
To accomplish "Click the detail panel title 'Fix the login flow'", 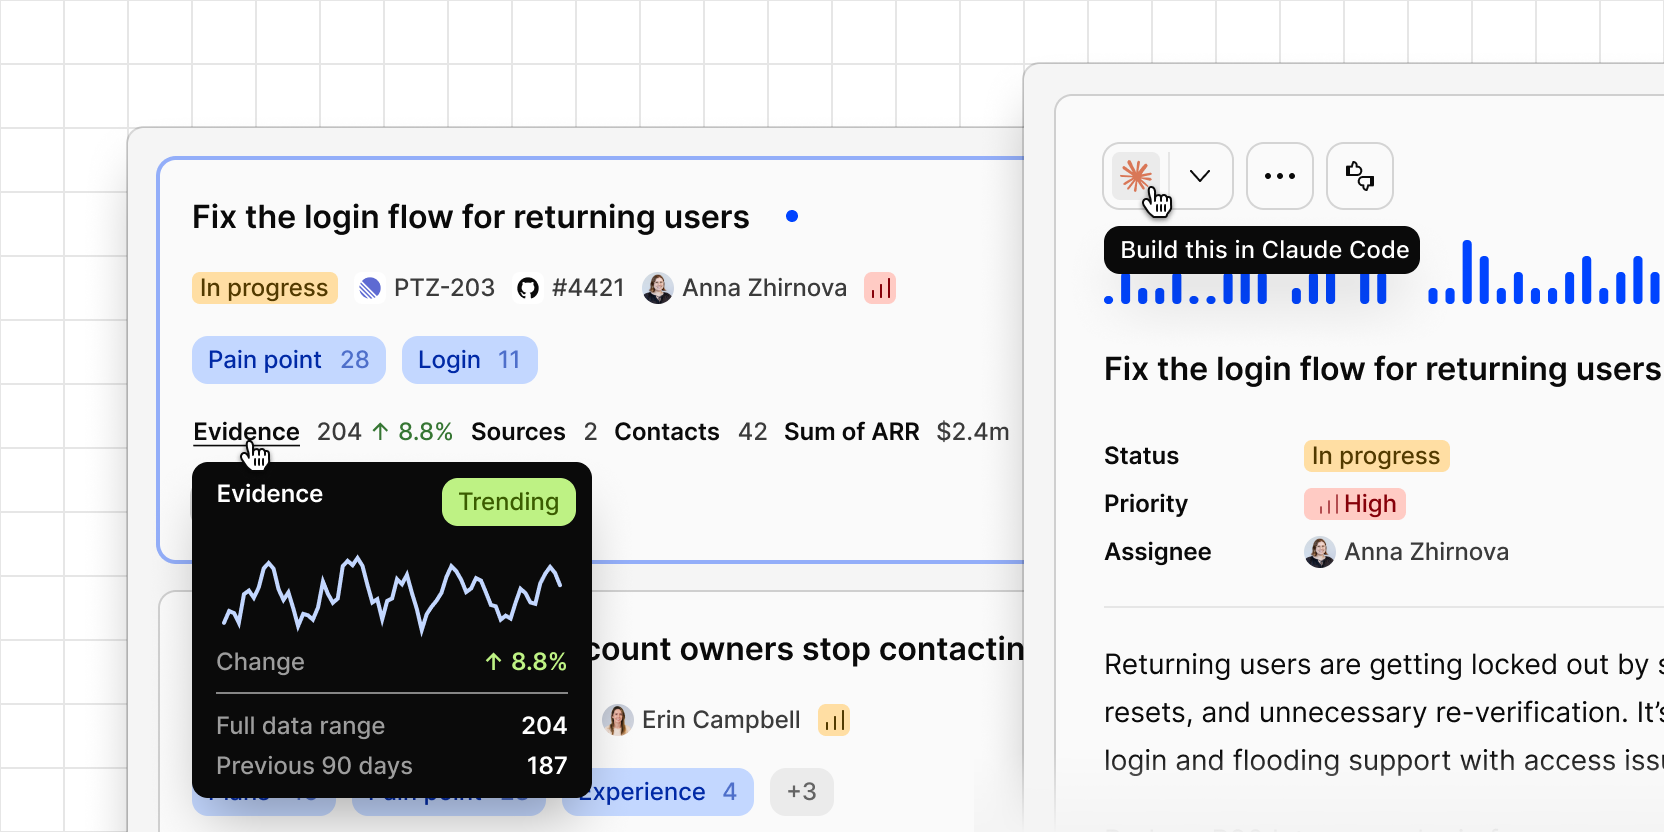I will tap(1382, 369).
